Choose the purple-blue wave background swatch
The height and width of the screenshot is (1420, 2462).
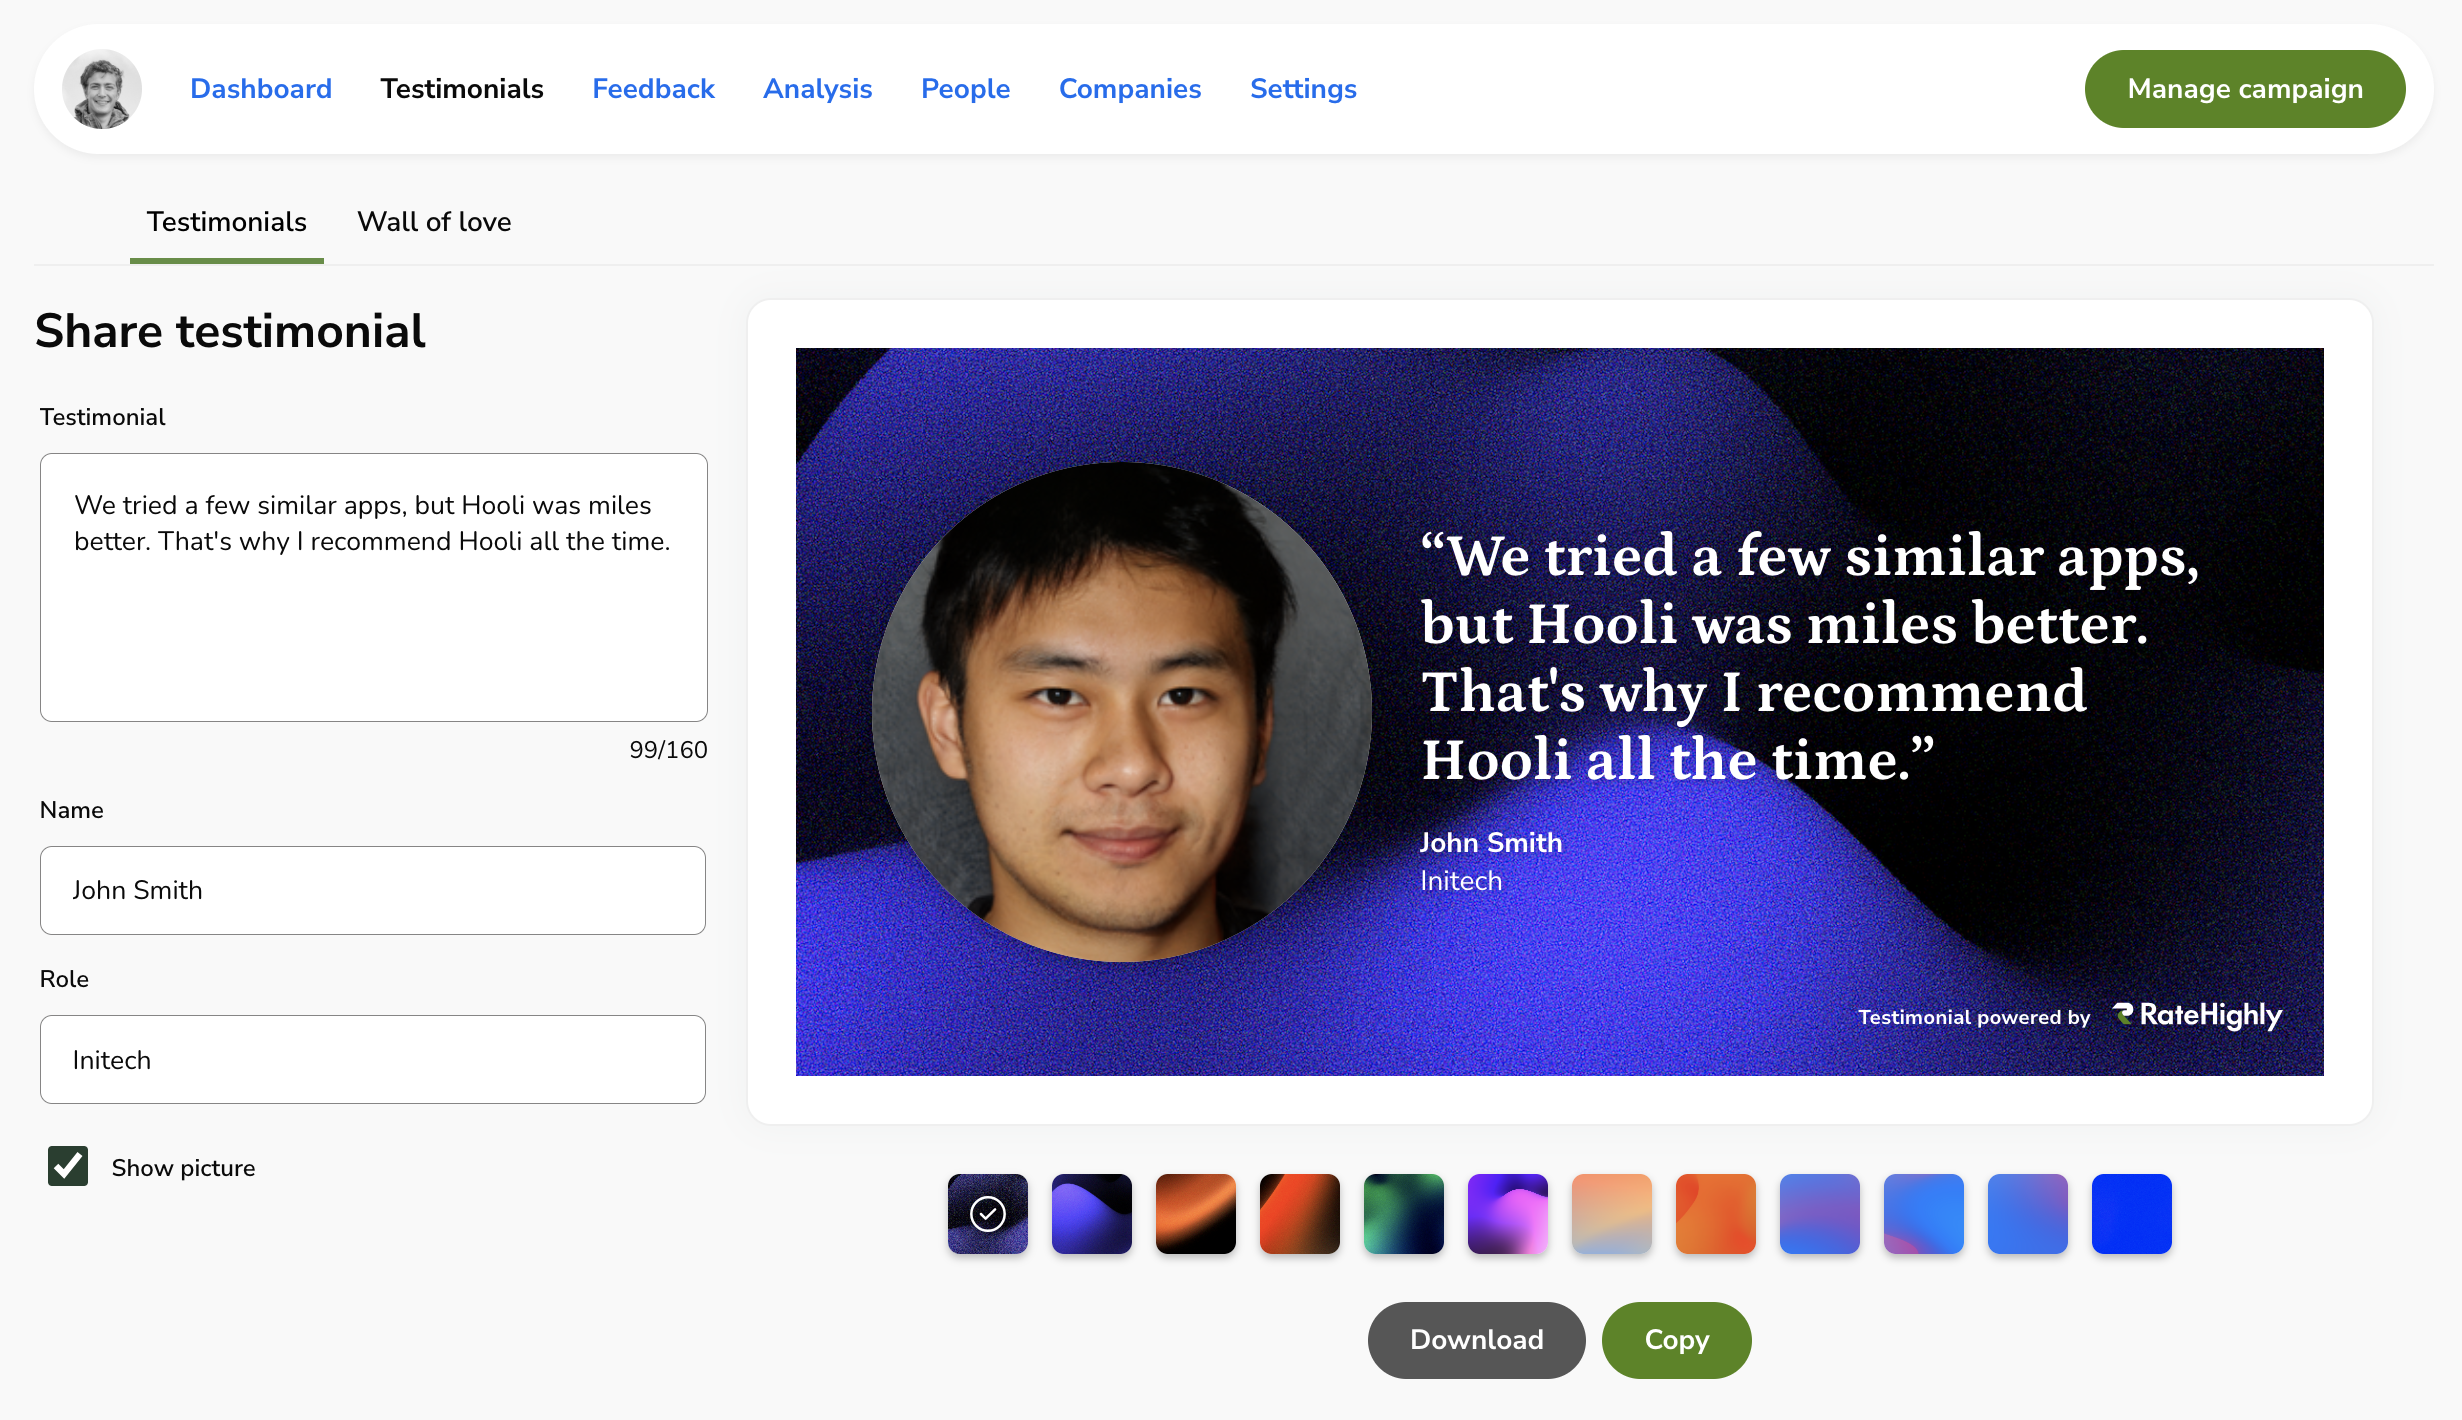(1091, 1213)
